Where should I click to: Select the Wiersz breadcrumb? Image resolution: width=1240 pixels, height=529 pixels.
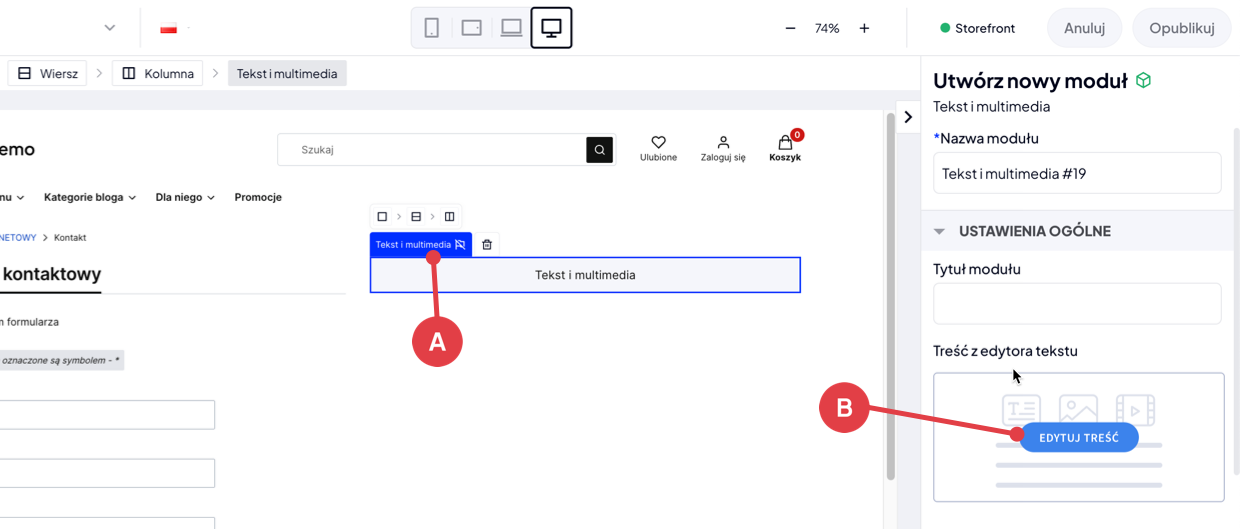[48, 73]
